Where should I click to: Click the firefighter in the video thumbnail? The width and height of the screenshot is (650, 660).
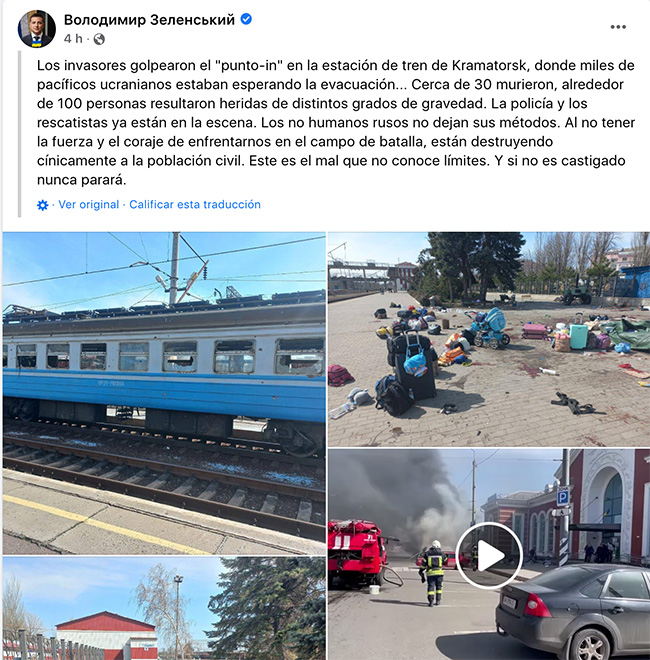(x=434, y=573)
